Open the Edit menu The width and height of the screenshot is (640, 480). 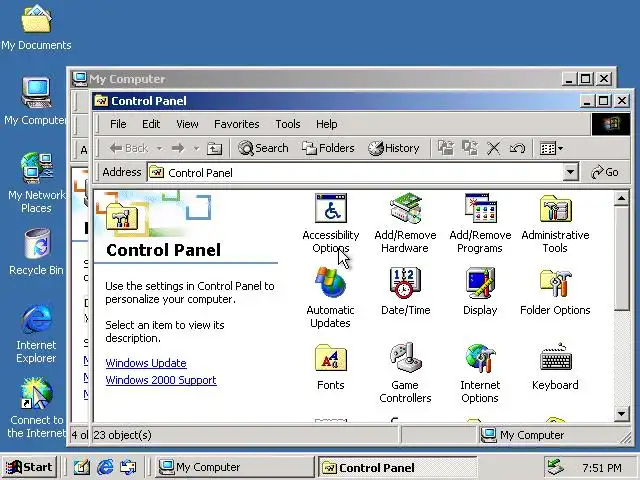pyautogui.click(x=151, y=124)
